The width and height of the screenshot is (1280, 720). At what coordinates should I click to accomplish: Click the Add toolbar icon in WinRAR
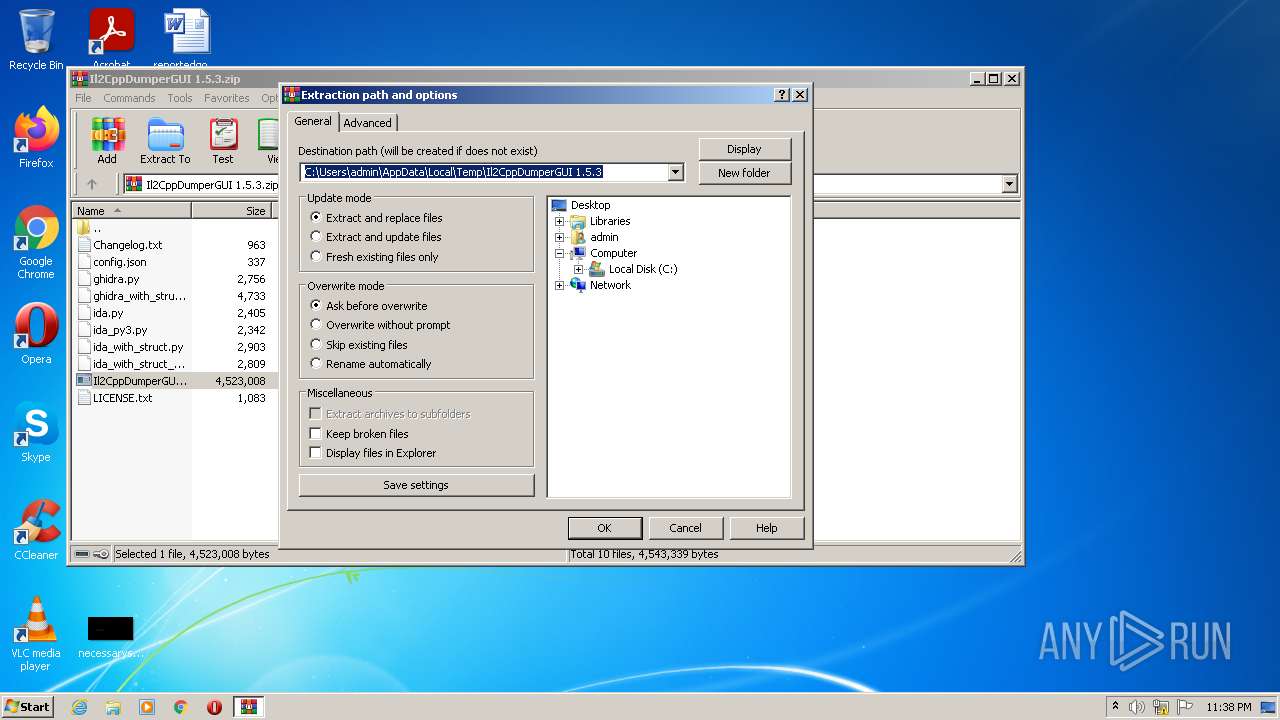107,141
